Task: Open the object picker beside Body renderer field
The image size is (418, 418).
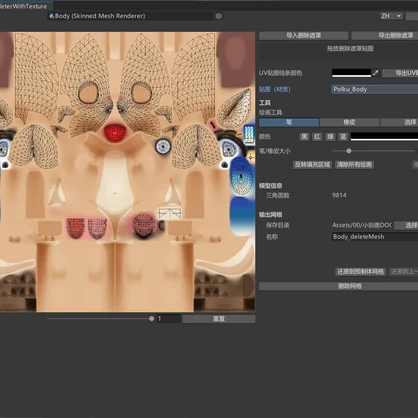Action: (x=218, y=16)
